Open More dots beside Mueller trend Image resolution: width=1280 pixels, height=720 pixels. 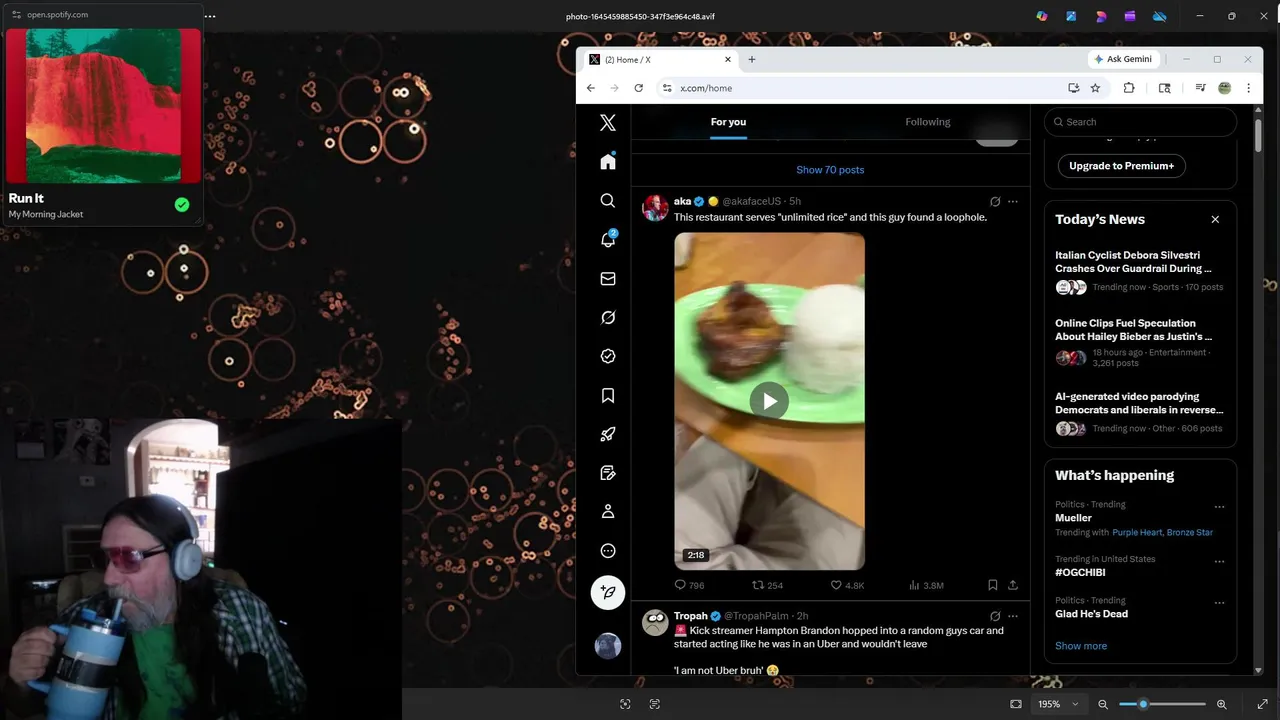click(1219, 507)
